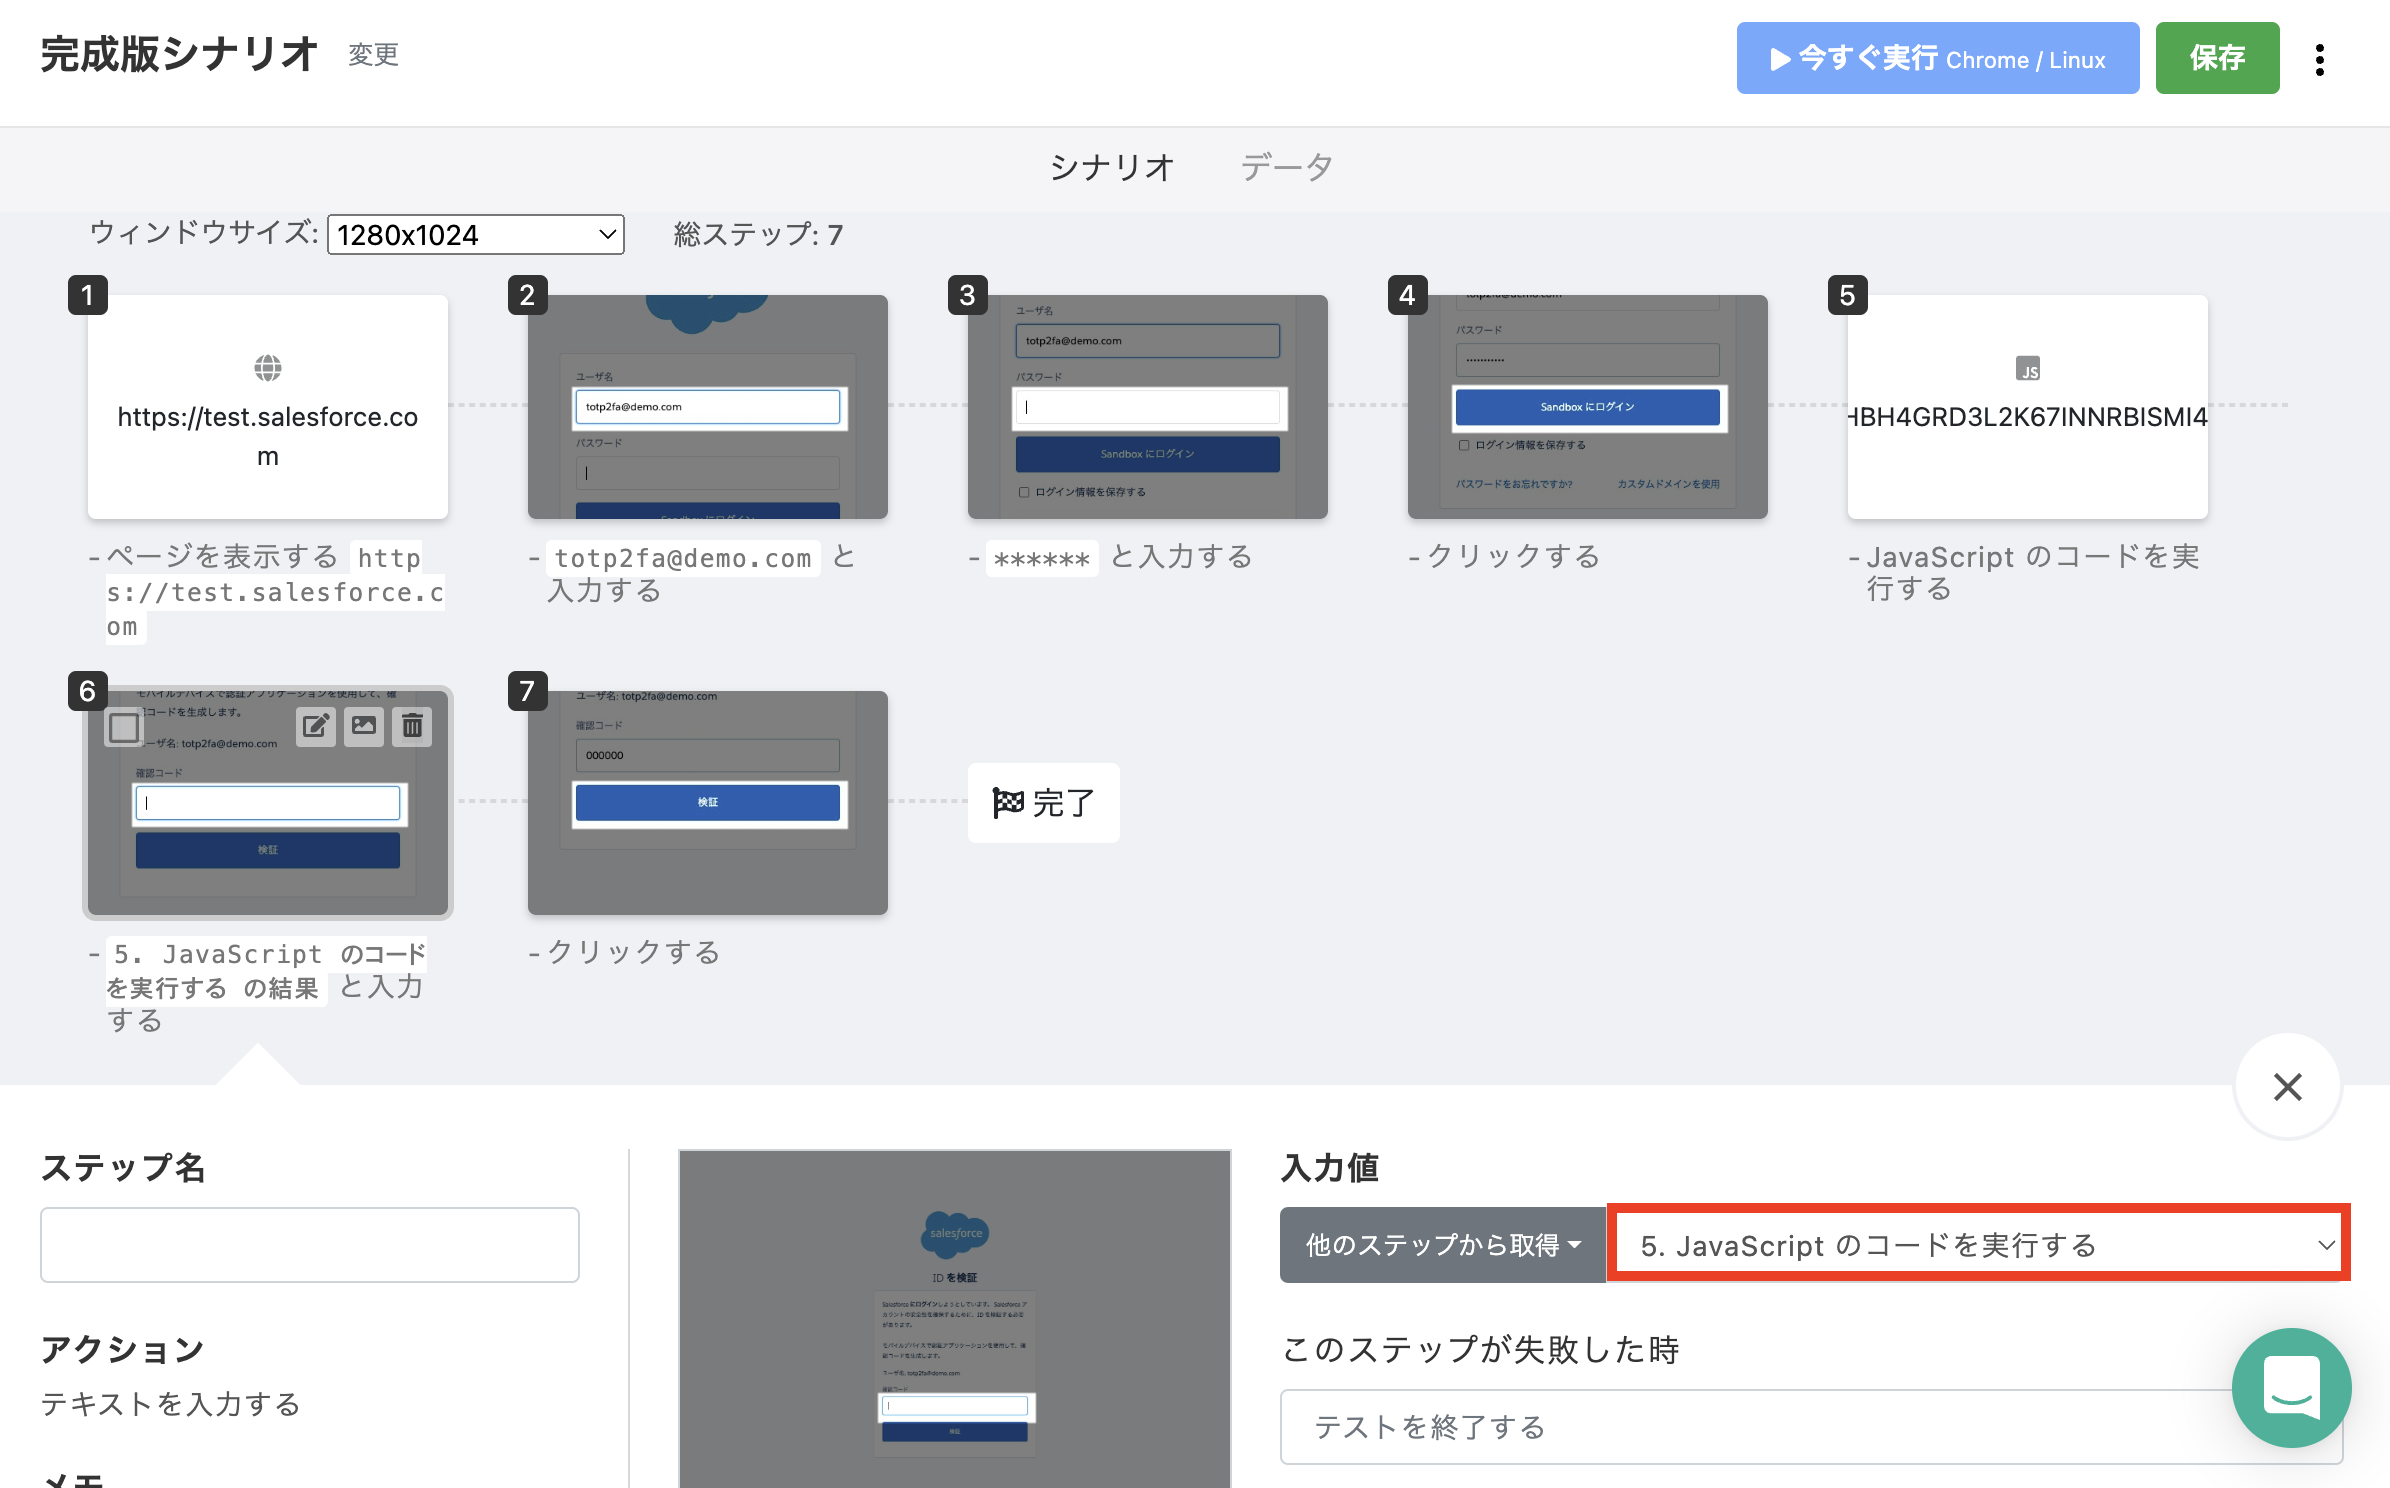Click the 完了 finish flag marker
Viewport: 2390px width, 1488px height.
[x=1043, y=802]
